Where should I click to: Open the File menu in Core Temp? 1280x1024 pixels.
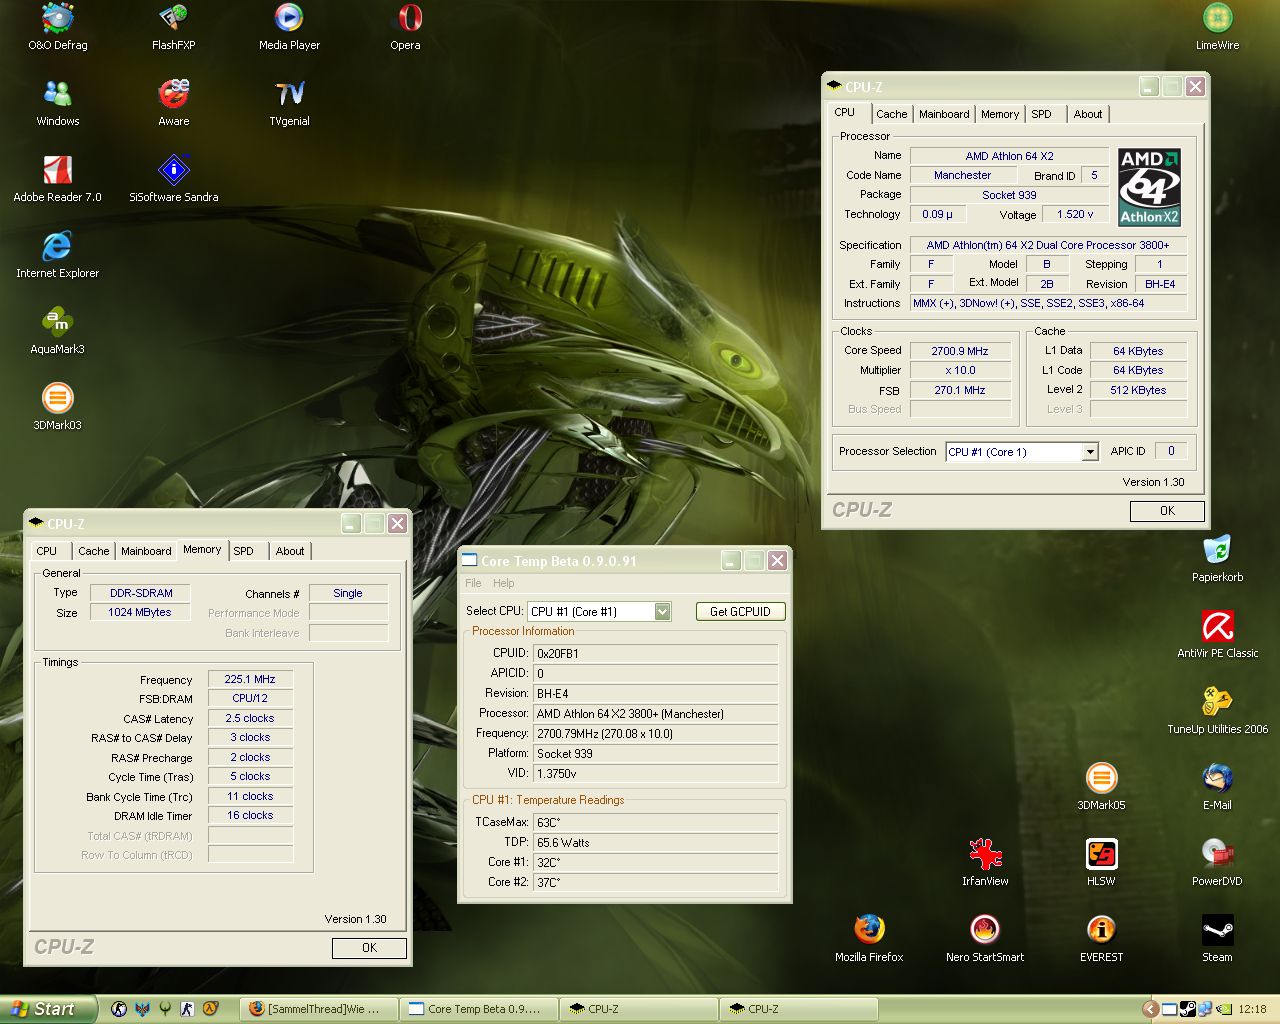coord(473,583)
